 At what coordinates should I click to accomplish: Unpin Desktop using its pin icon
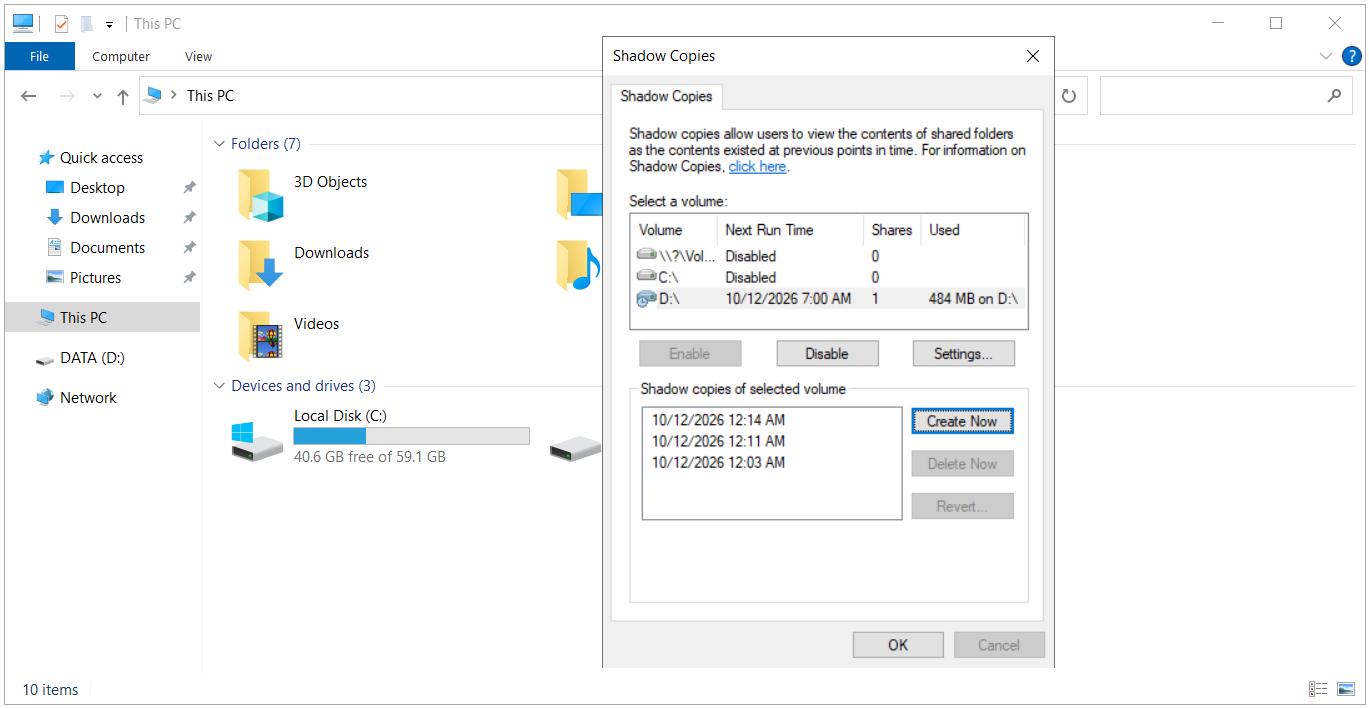click(189, 188)
